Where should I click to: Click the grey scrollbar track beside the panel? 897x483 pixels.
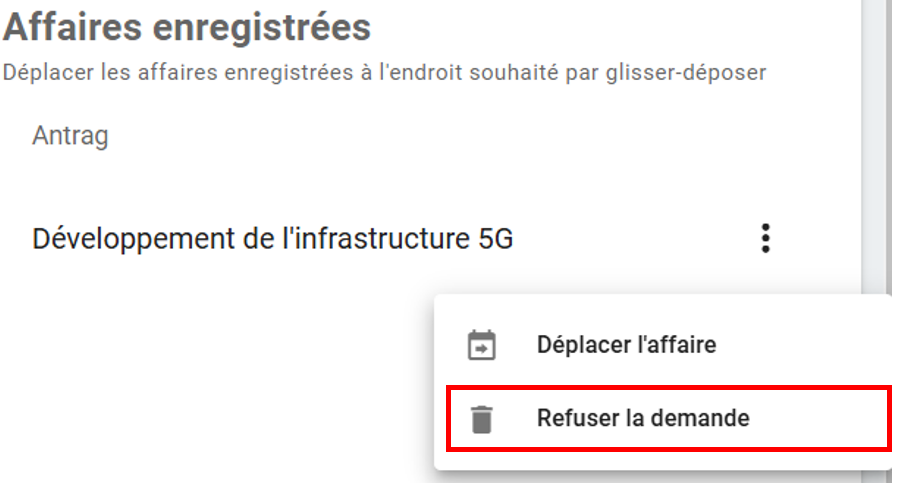tap(878, 200)
